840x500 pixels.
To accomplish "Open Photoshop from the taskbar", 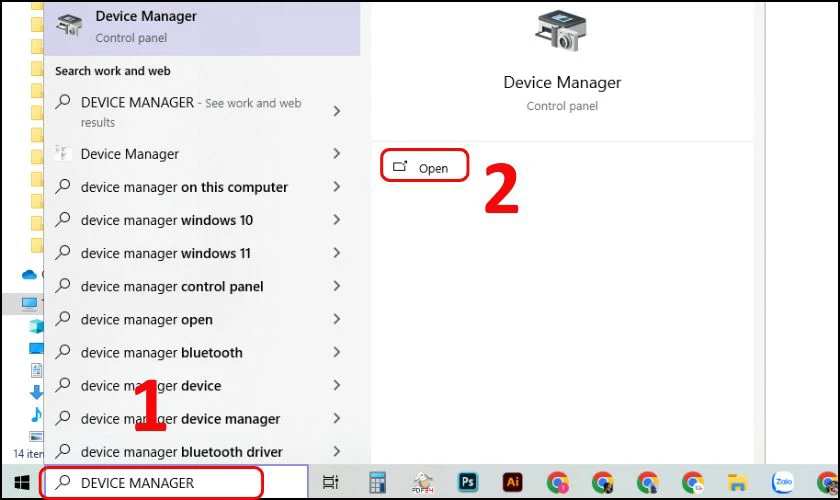I will [x=467, y=483].
